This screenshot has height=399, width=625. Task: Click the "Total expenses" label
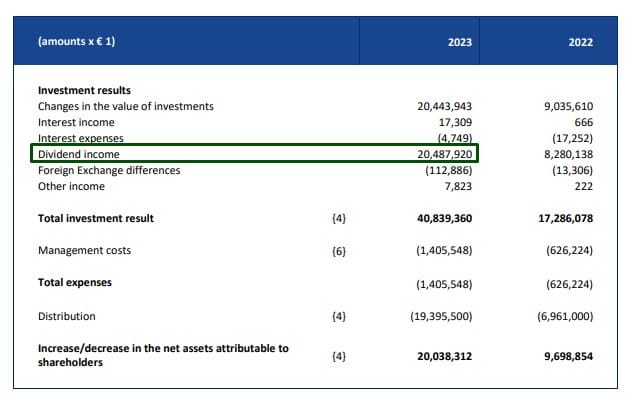[75, 283]
